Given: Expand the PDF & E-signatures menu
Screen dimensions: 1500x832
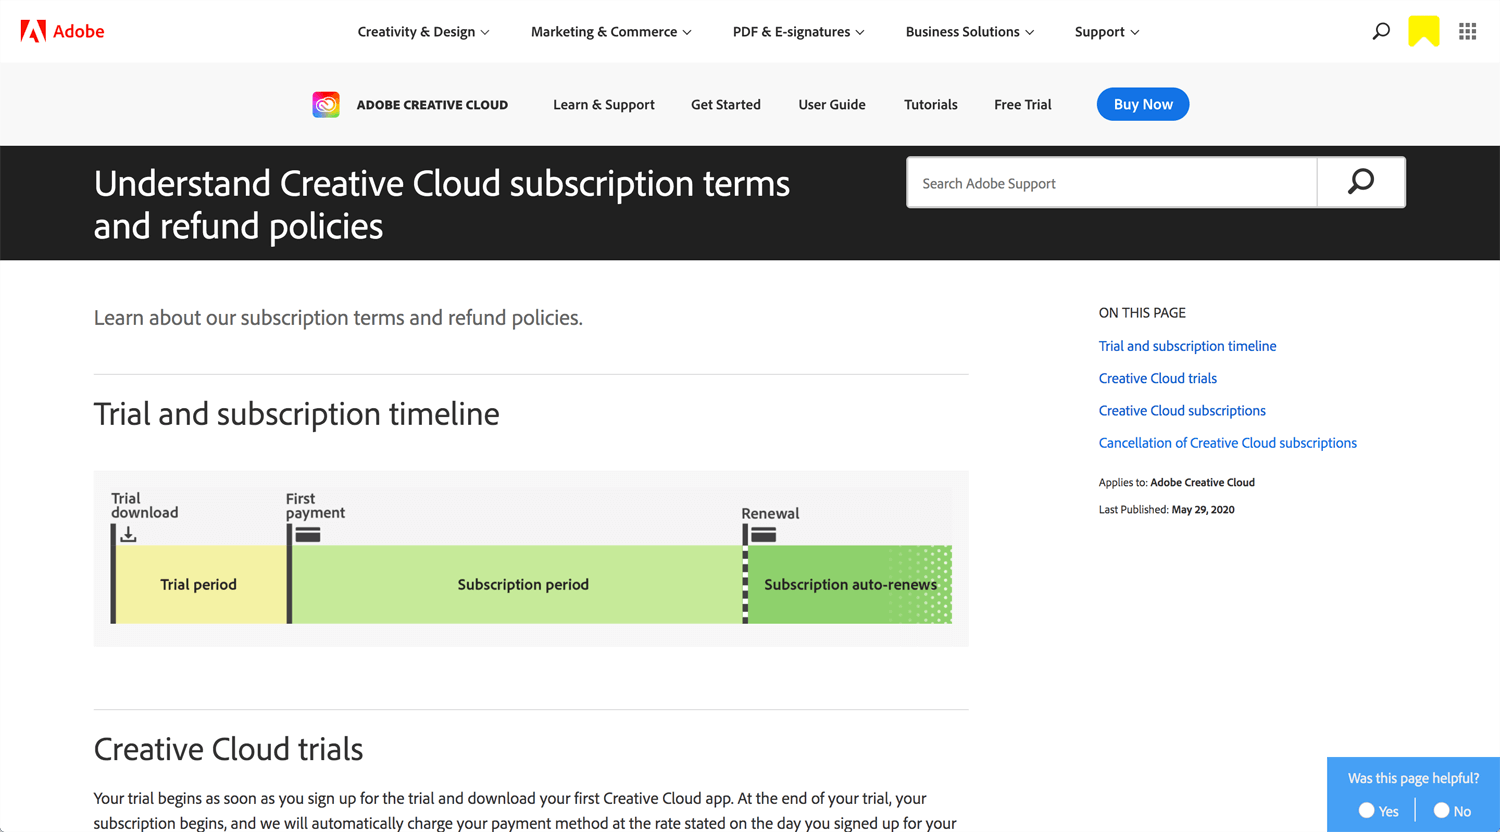Looking at the screenshot, I should coord(798,32).
